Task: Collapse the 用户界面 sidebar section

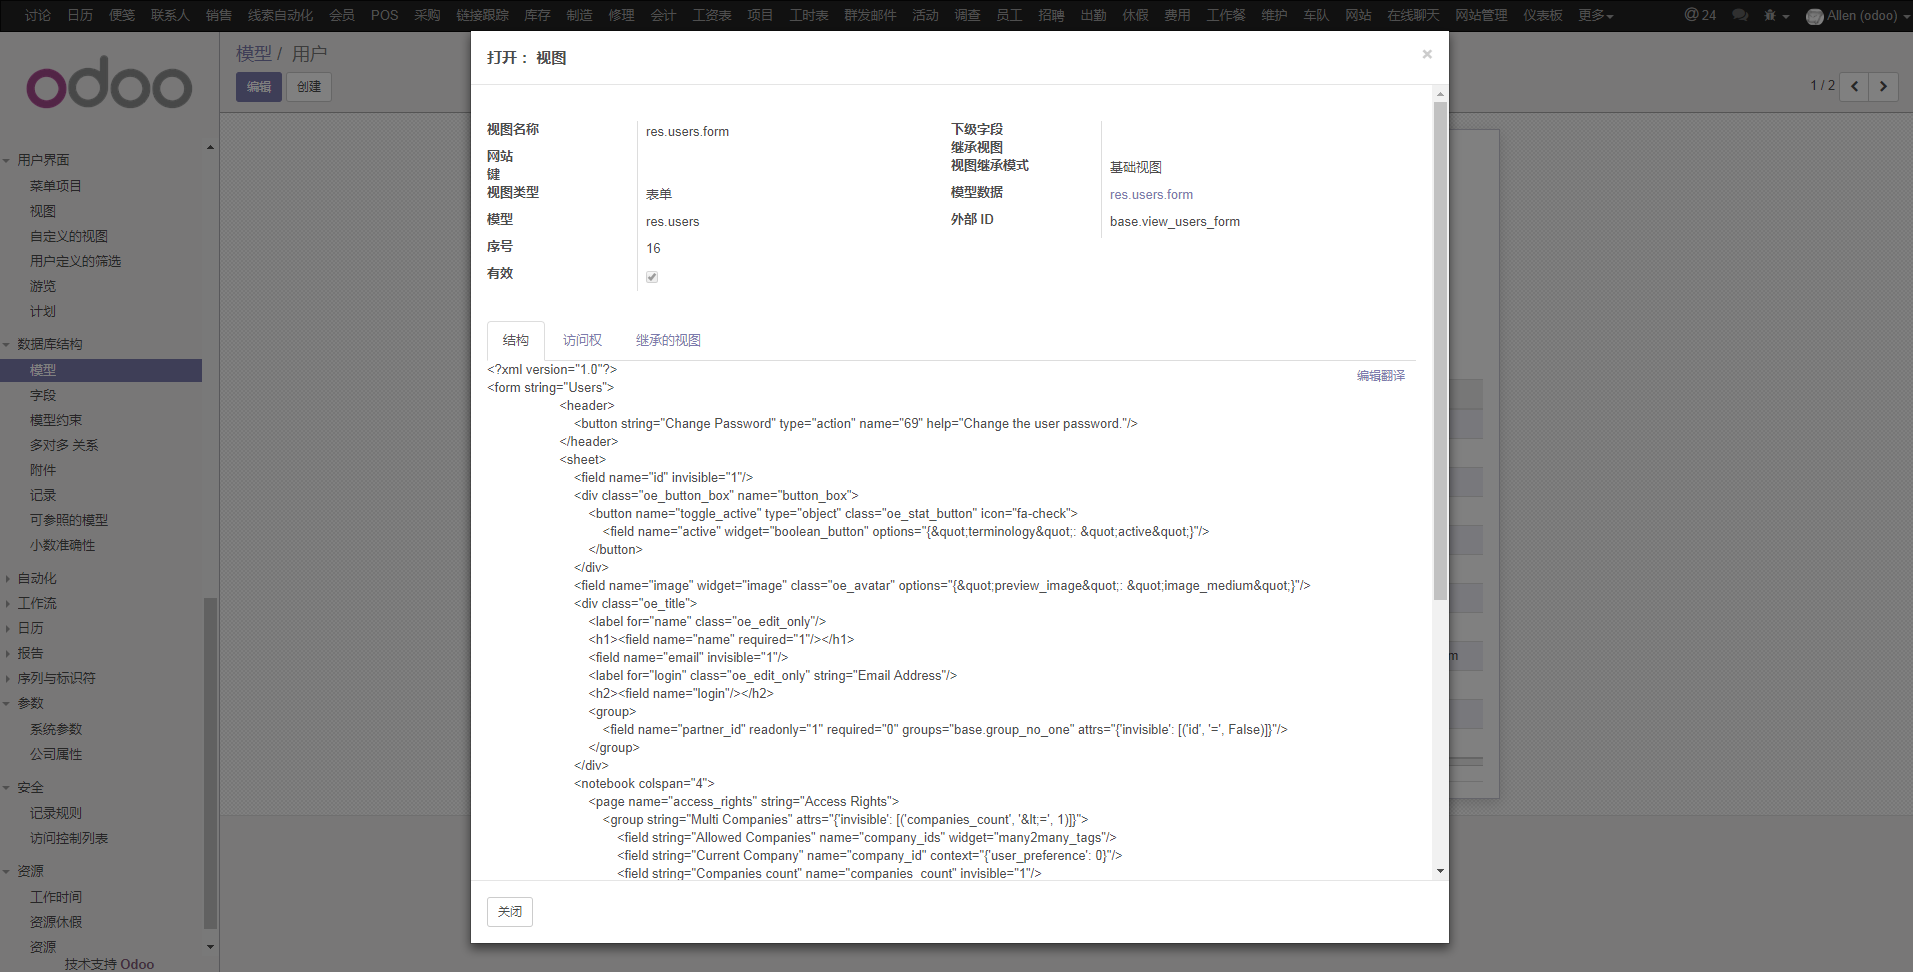Action: (43, 160)
